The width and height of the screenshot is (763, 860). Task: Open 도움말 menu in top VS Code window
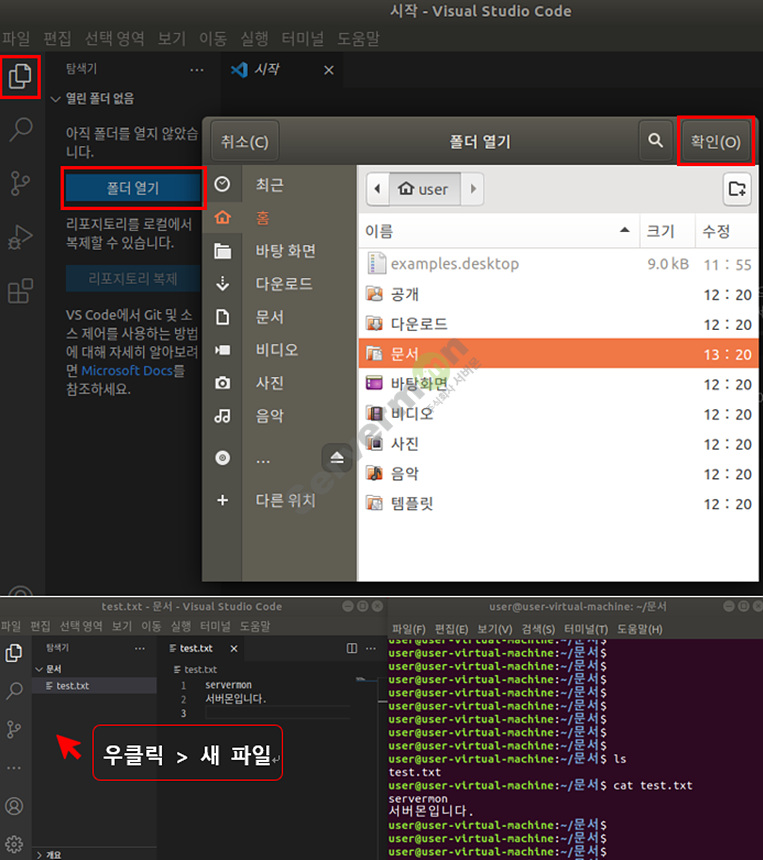tap(358, 38)
